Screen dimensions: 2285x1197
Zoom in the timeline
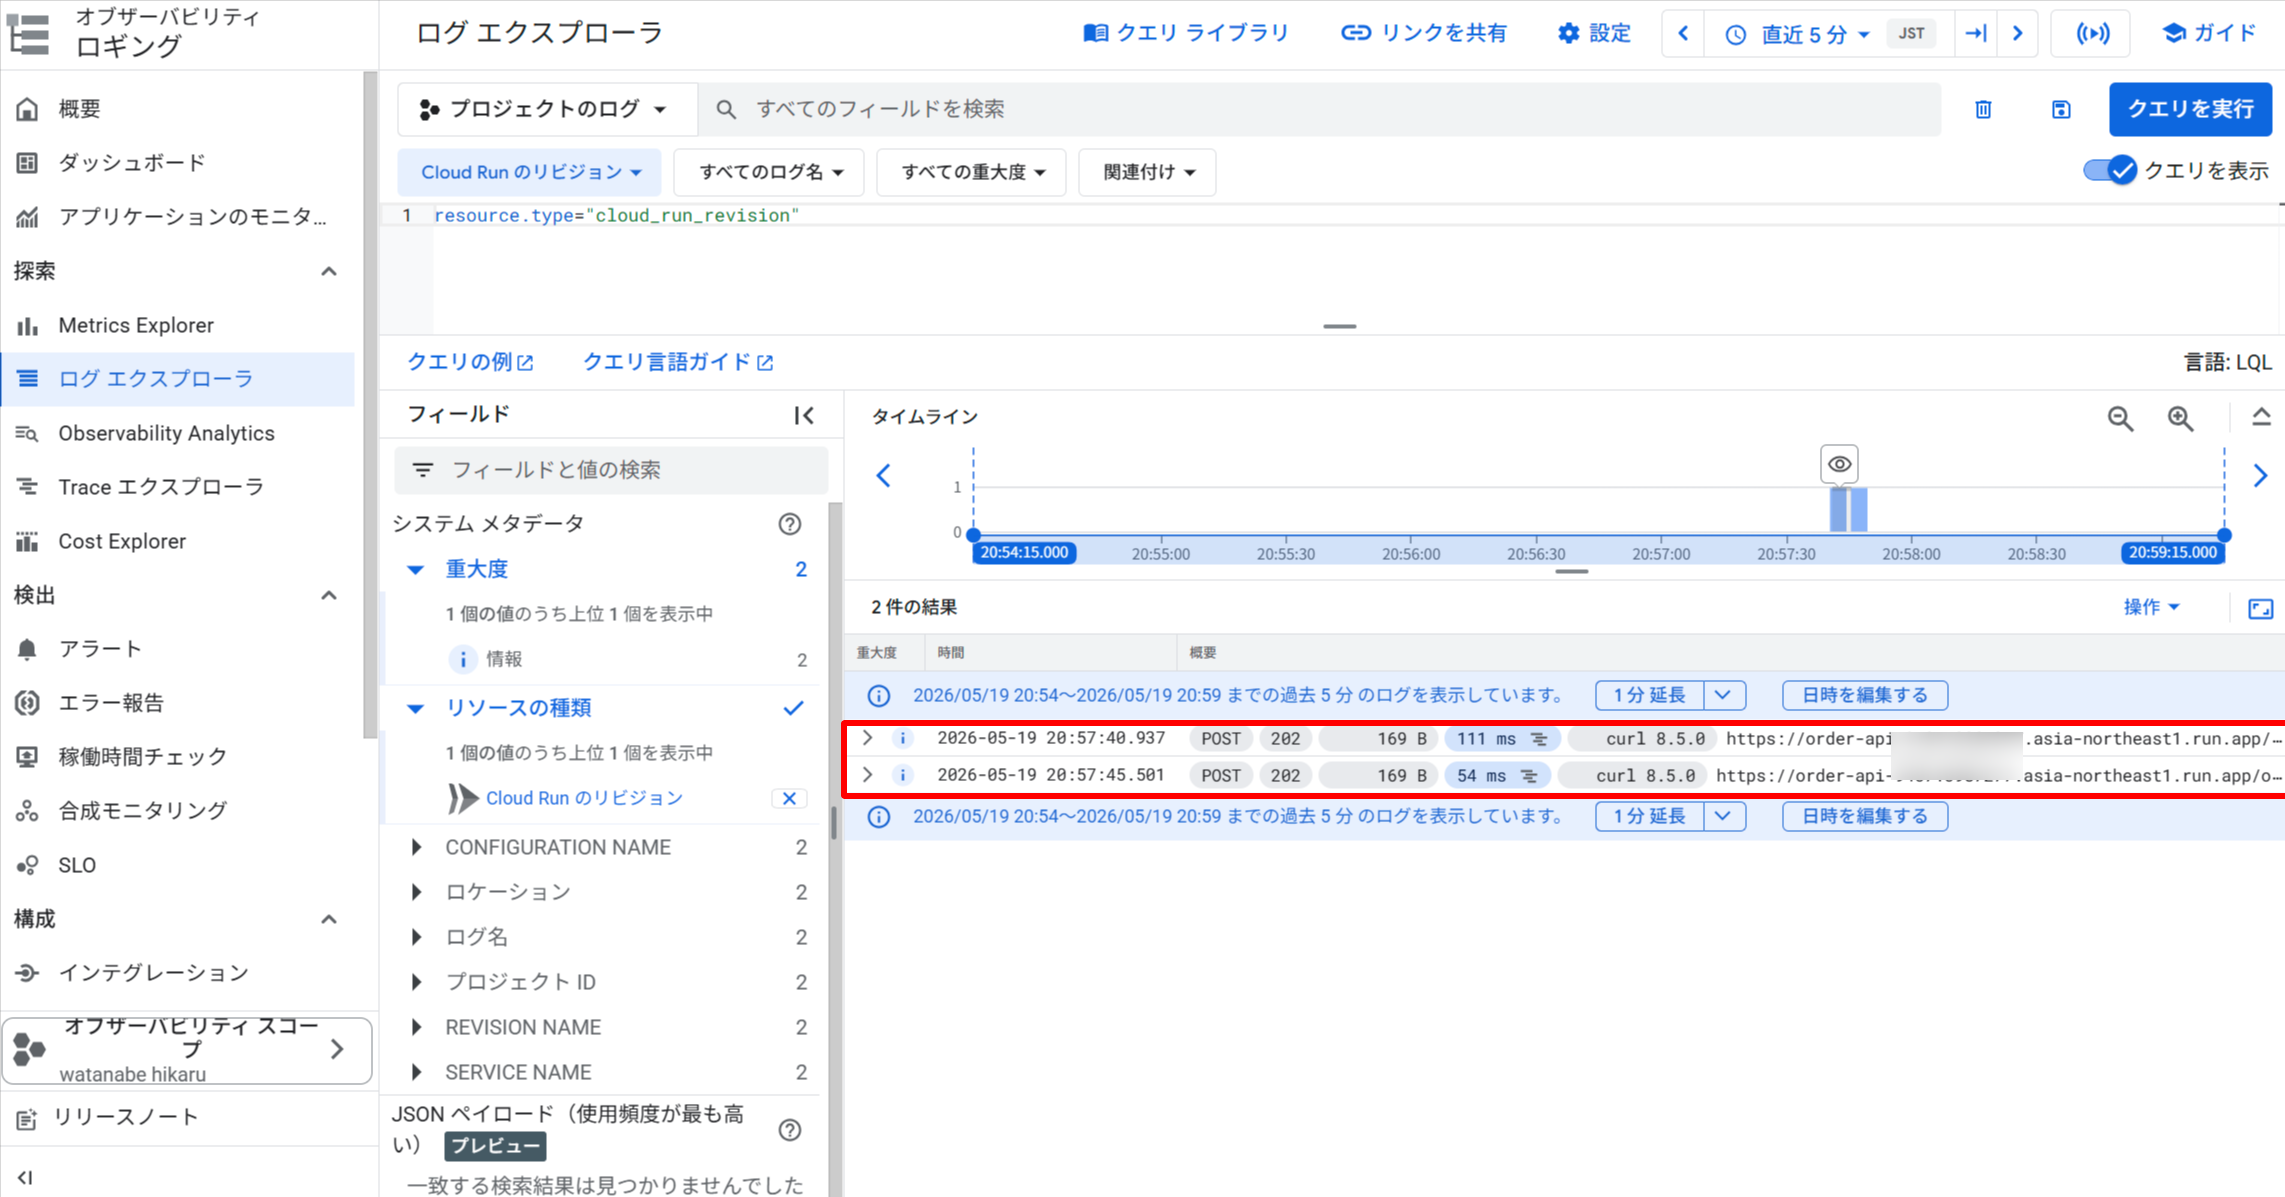[2181, 418]
